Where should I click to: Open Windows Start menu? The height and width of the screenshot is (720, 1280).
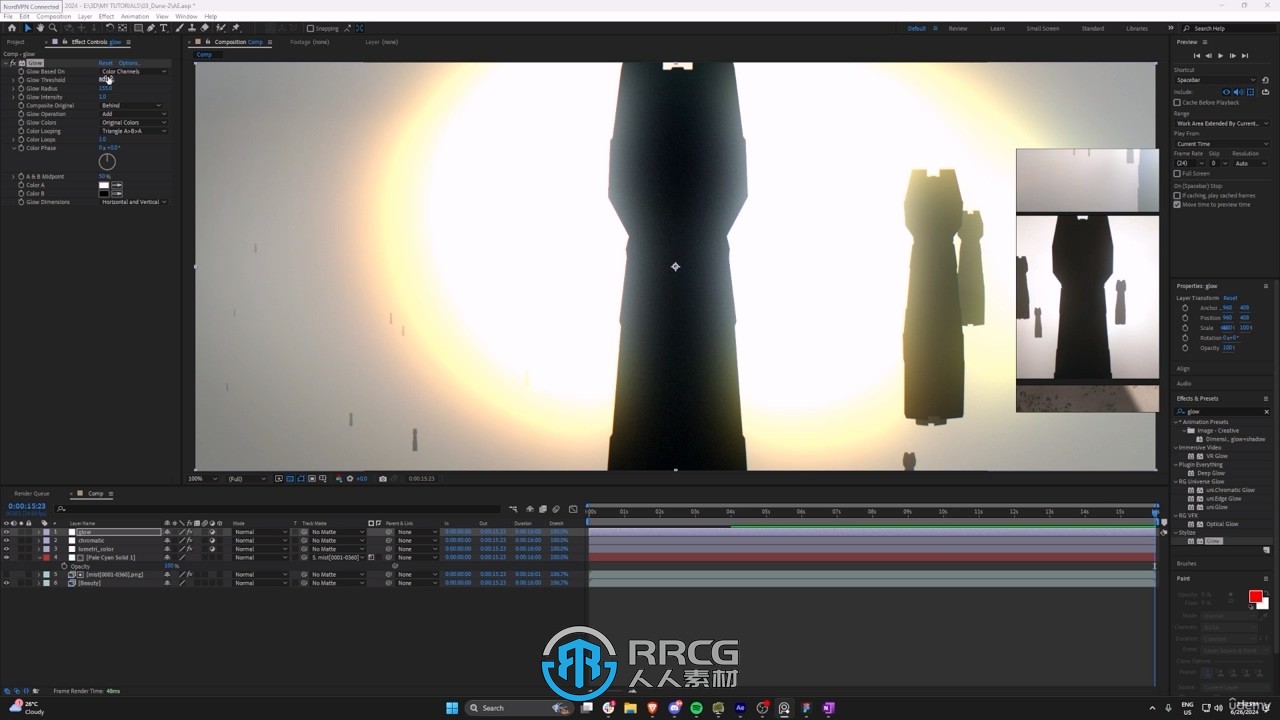pos(452,708)
